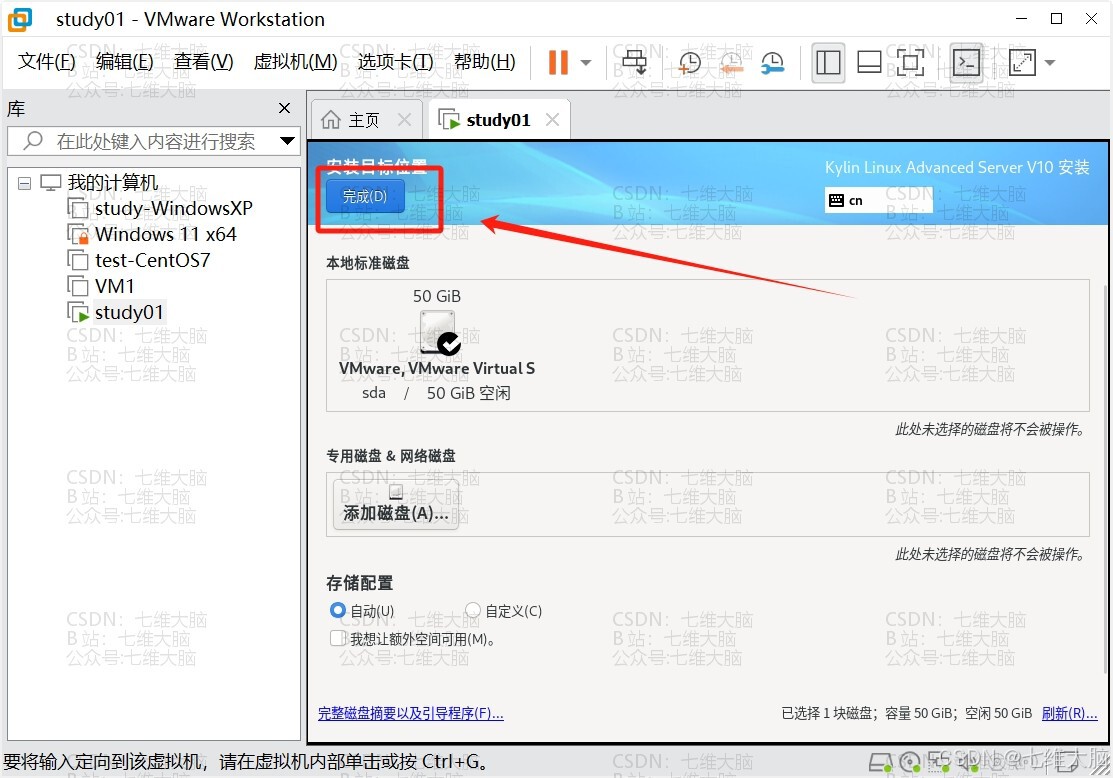Open the snapshot manager icon
Image resolution: width=1113 pixels, height=778 pixels.
point(772,62)
